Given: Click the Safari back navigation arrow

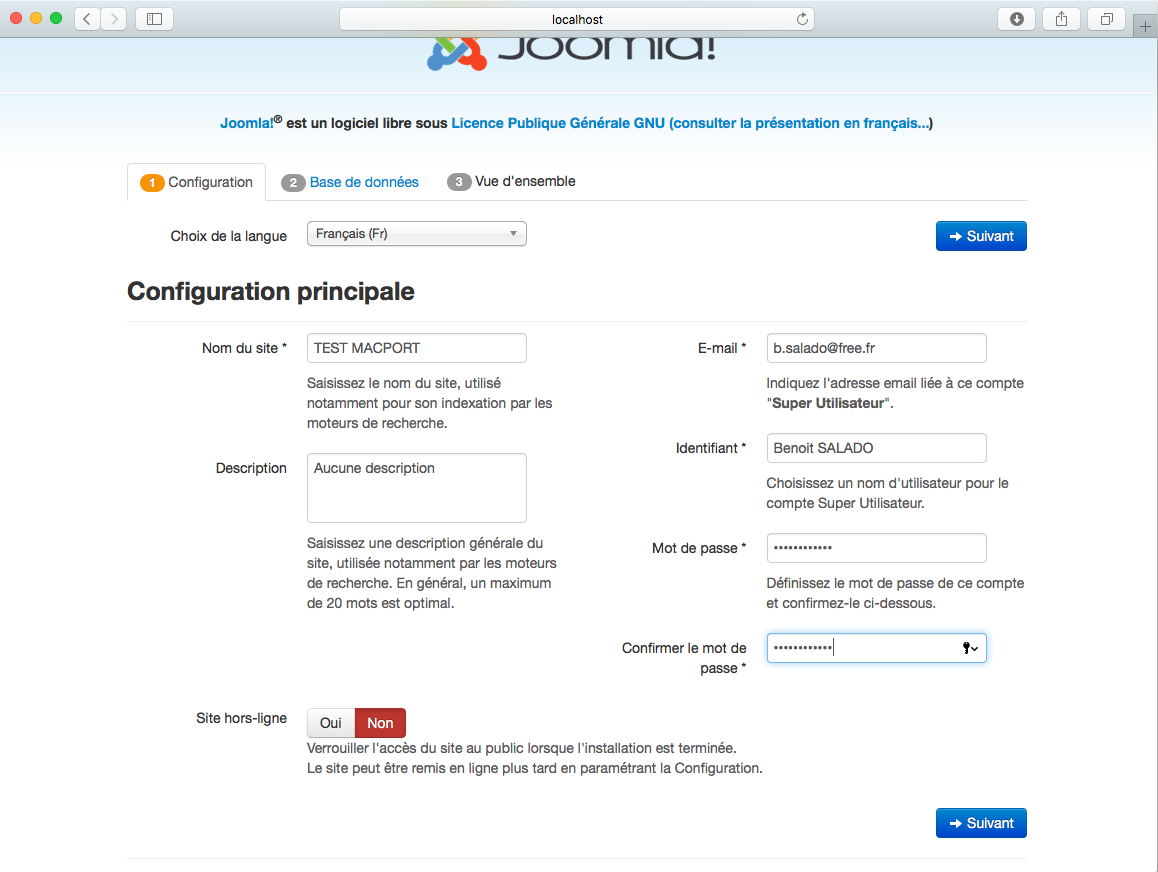Looking at the screenshot, I should tap(87, 19).
